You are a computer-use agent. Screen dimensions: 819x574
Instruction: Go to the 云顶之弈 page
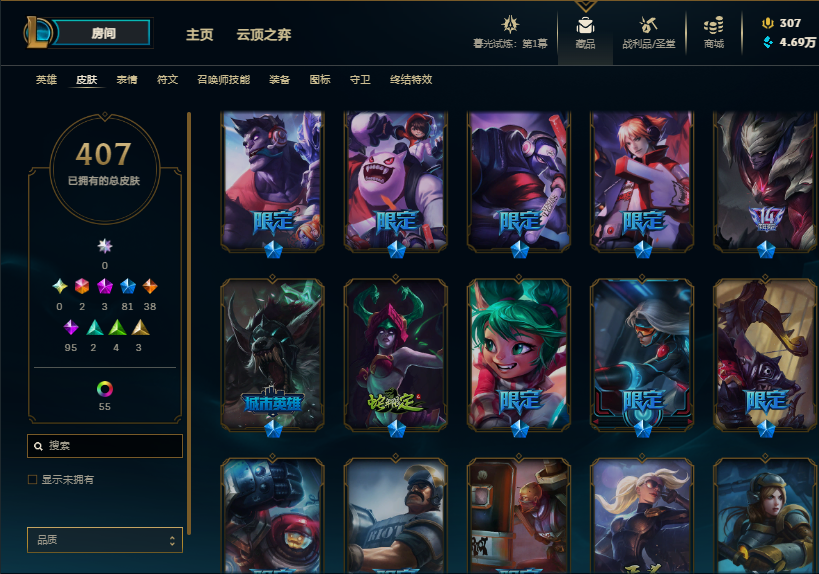tap(264, 34)
